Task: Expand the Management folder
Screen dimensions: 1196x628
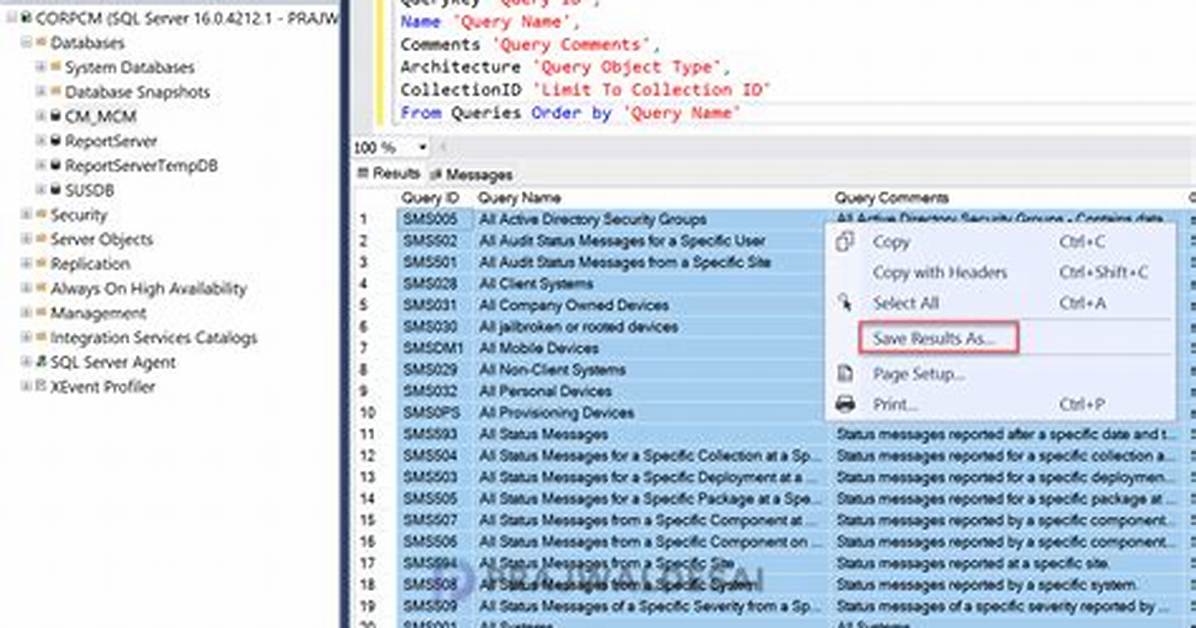Action: pyautogui.click(x=26, y=313)
